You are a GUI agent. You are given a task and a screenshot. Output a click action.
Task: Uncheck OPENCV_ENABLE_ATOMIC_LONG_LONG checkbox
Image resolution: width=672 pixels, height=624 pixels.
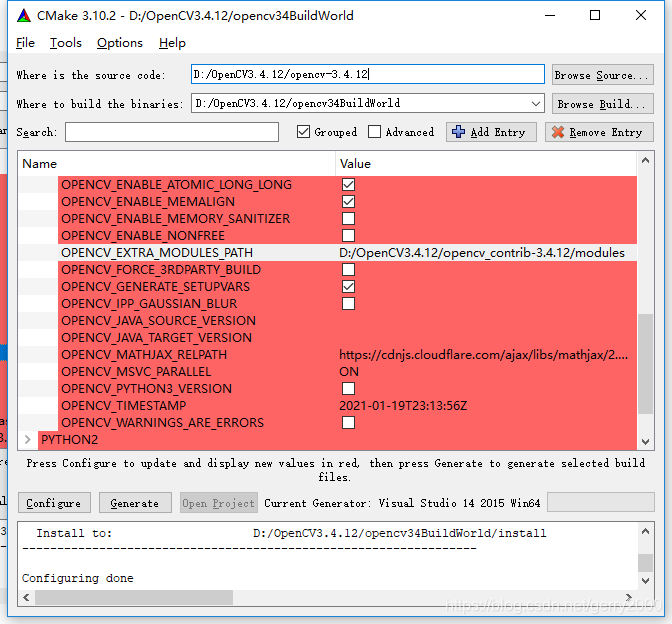coord(348,185)
